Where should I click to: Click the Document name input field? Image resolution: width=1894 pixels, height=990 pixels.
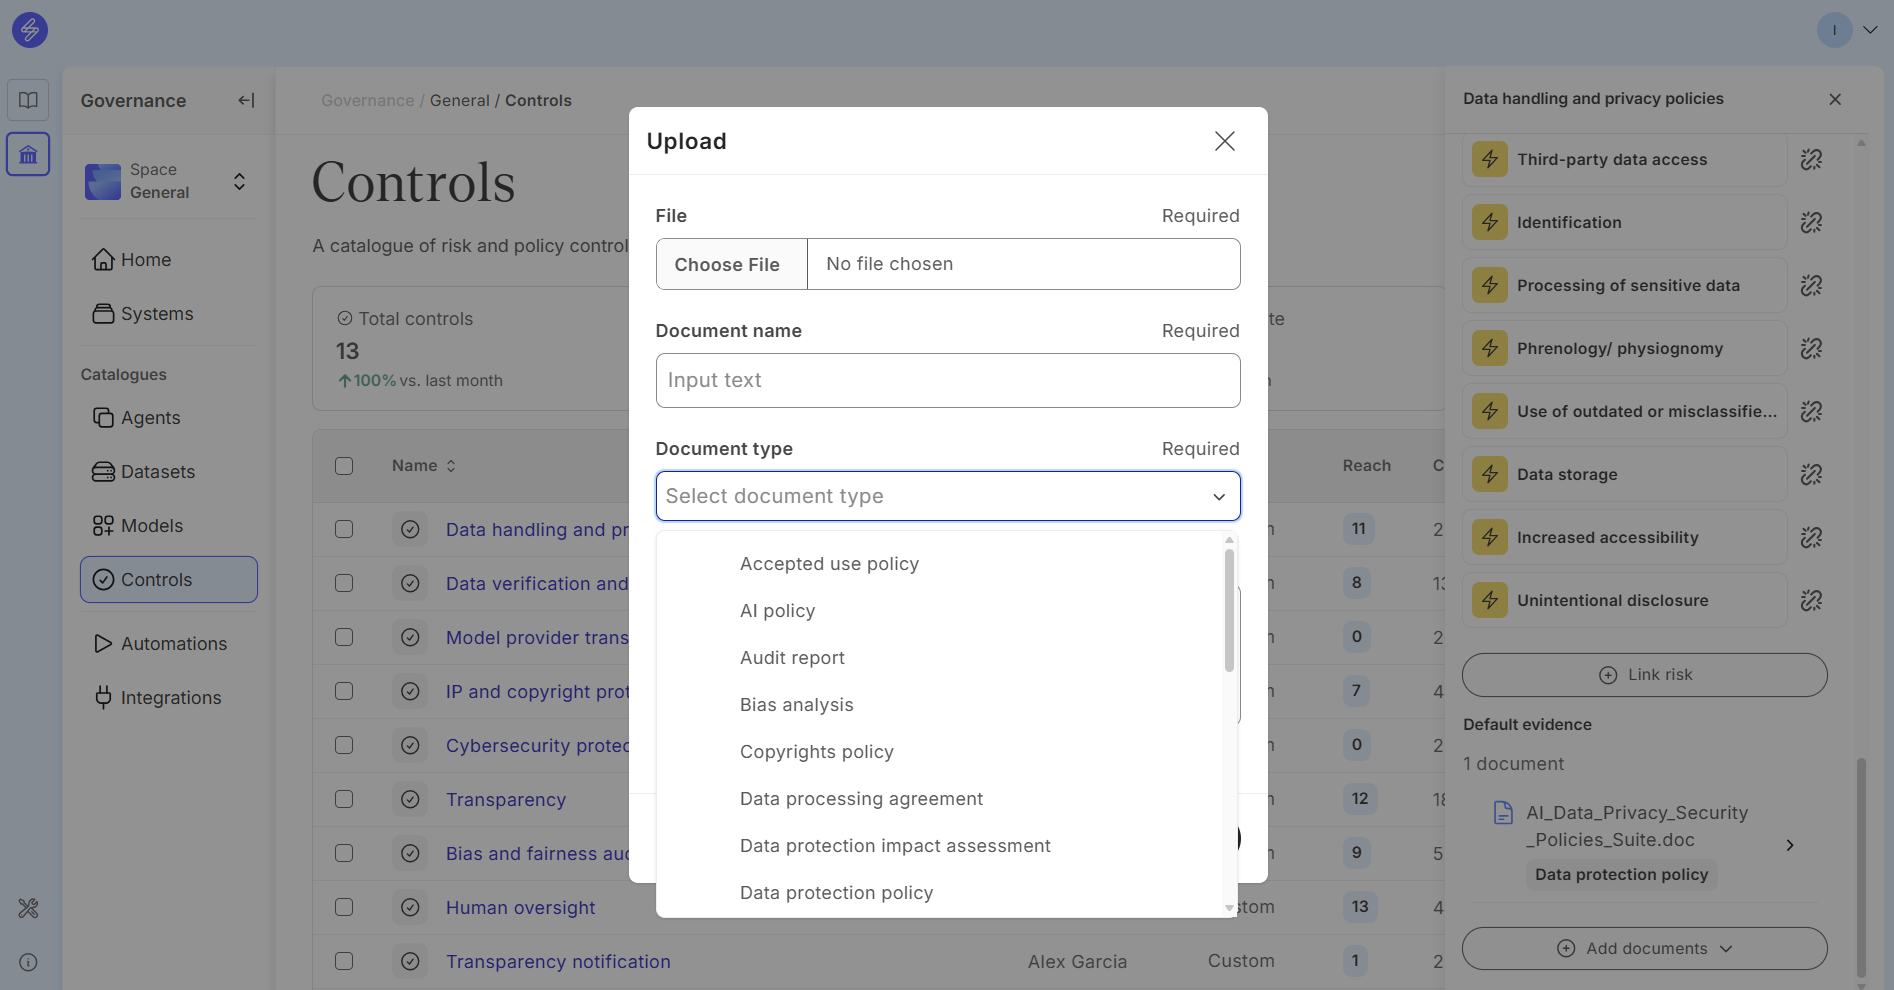[x=947, y=381]
